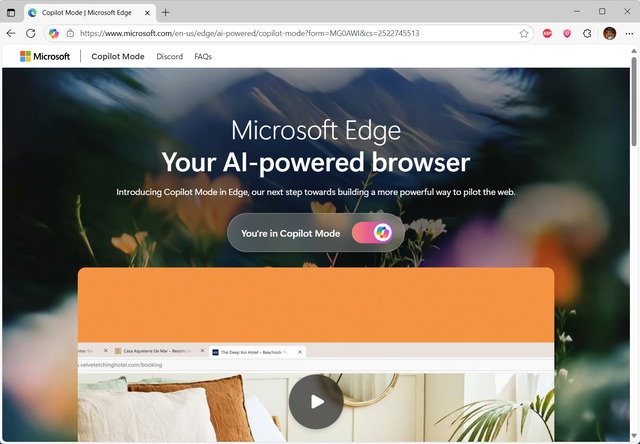Open the Discord nav link
The height and width of the screenshot is (444, 640).
tap(169, 56)
